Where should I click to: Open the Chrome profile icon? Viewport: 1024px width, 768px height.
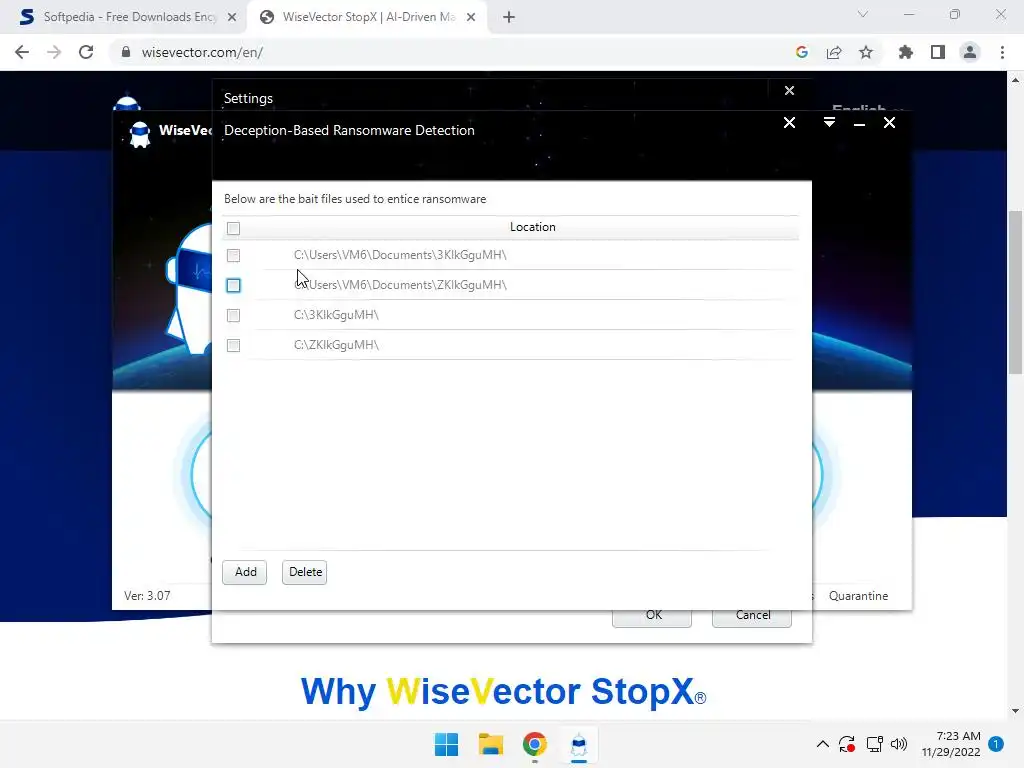(970, 52)
